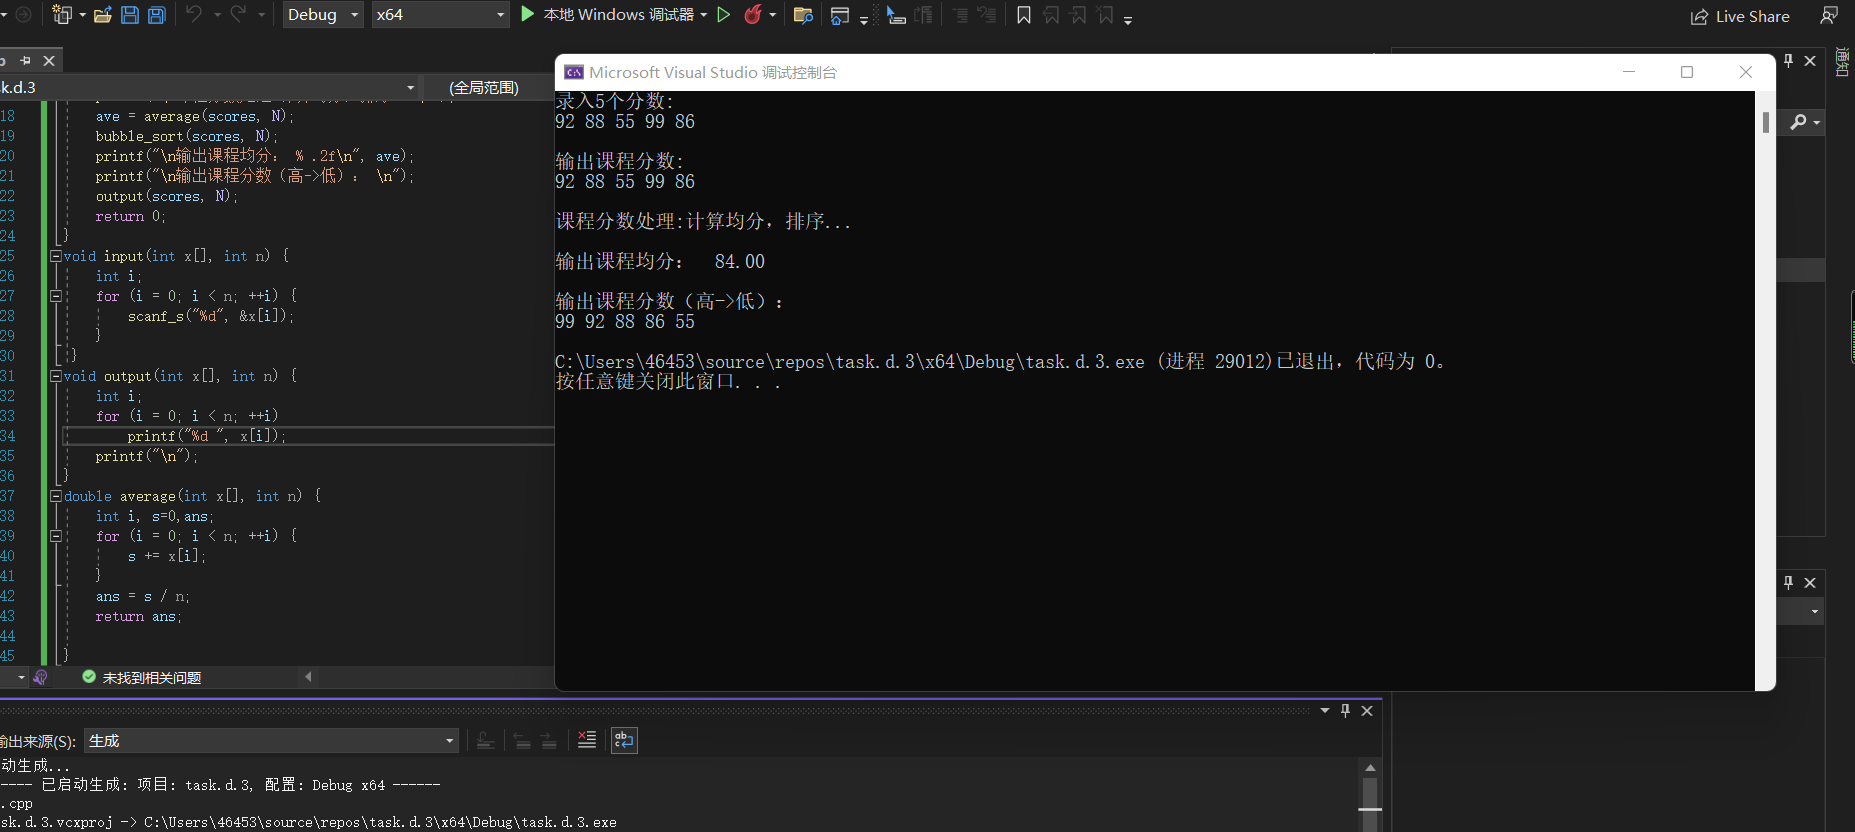
Task: Open the 输出来源 生成 dropdown
Action: pyautogui.click(x=272, y=741)
